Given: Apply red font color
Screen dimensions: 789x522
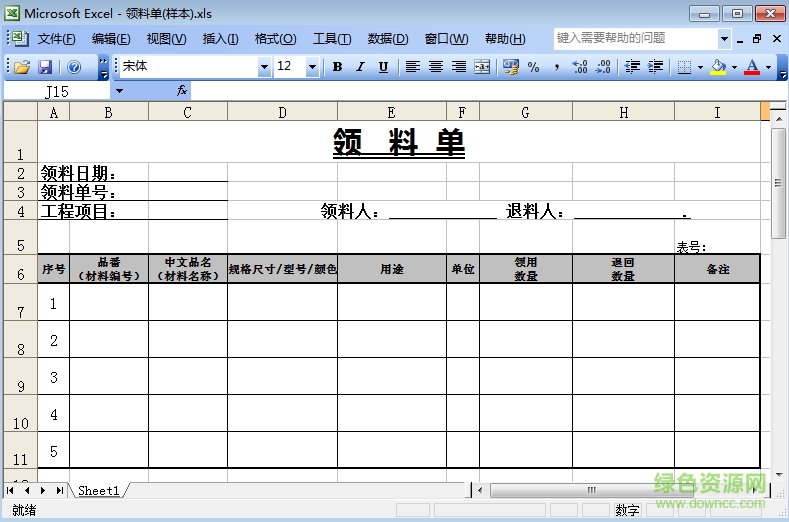Looking at the screenshot, I should 752,66.
